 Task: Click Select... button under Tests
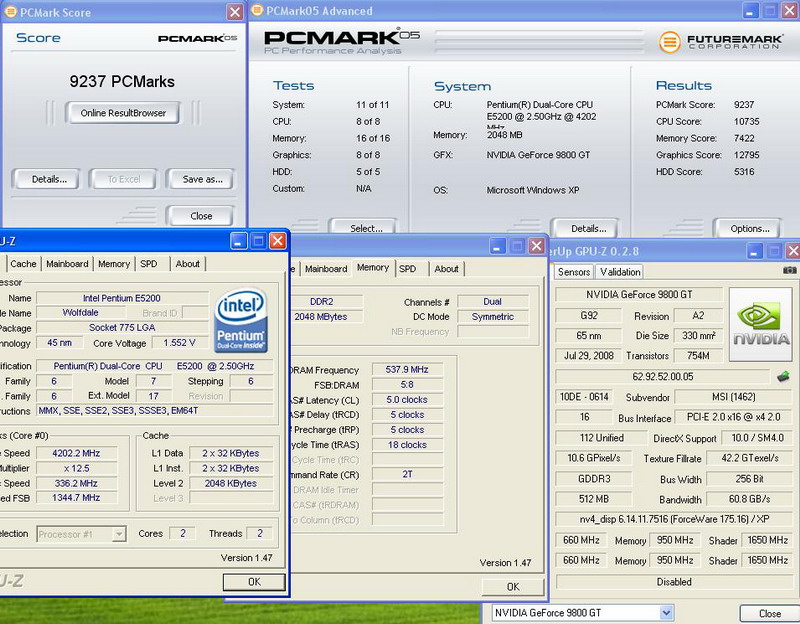[x=365, y=228]
